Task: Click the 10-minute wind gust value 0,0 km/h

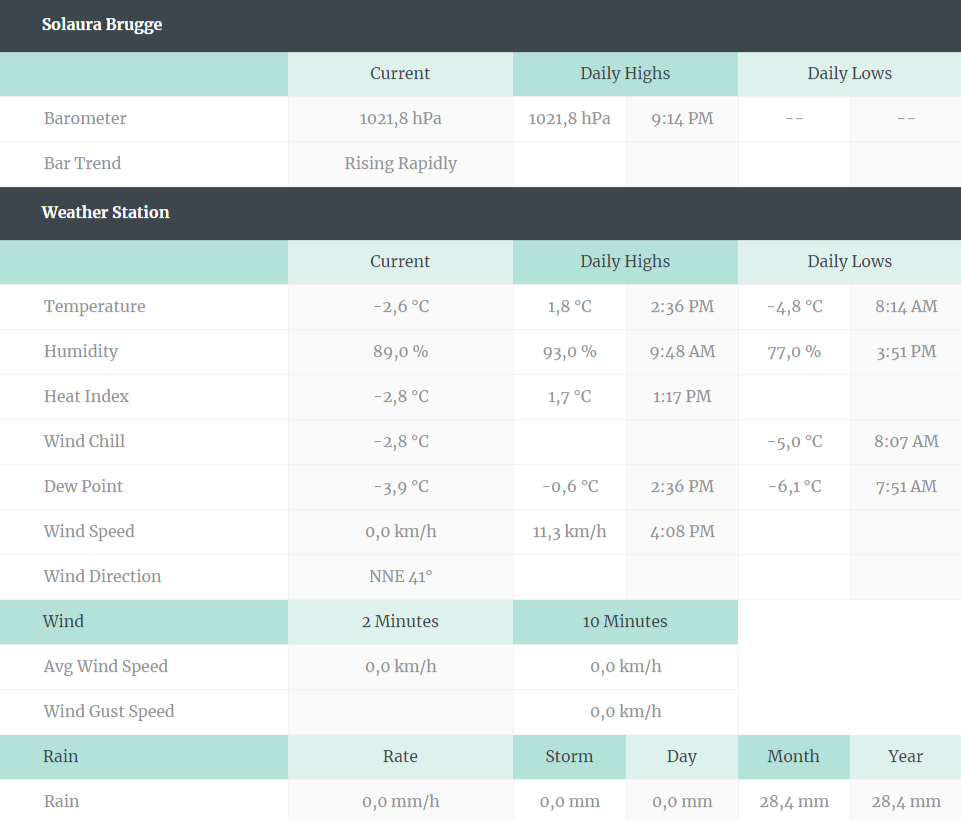Action: [625, 711]
